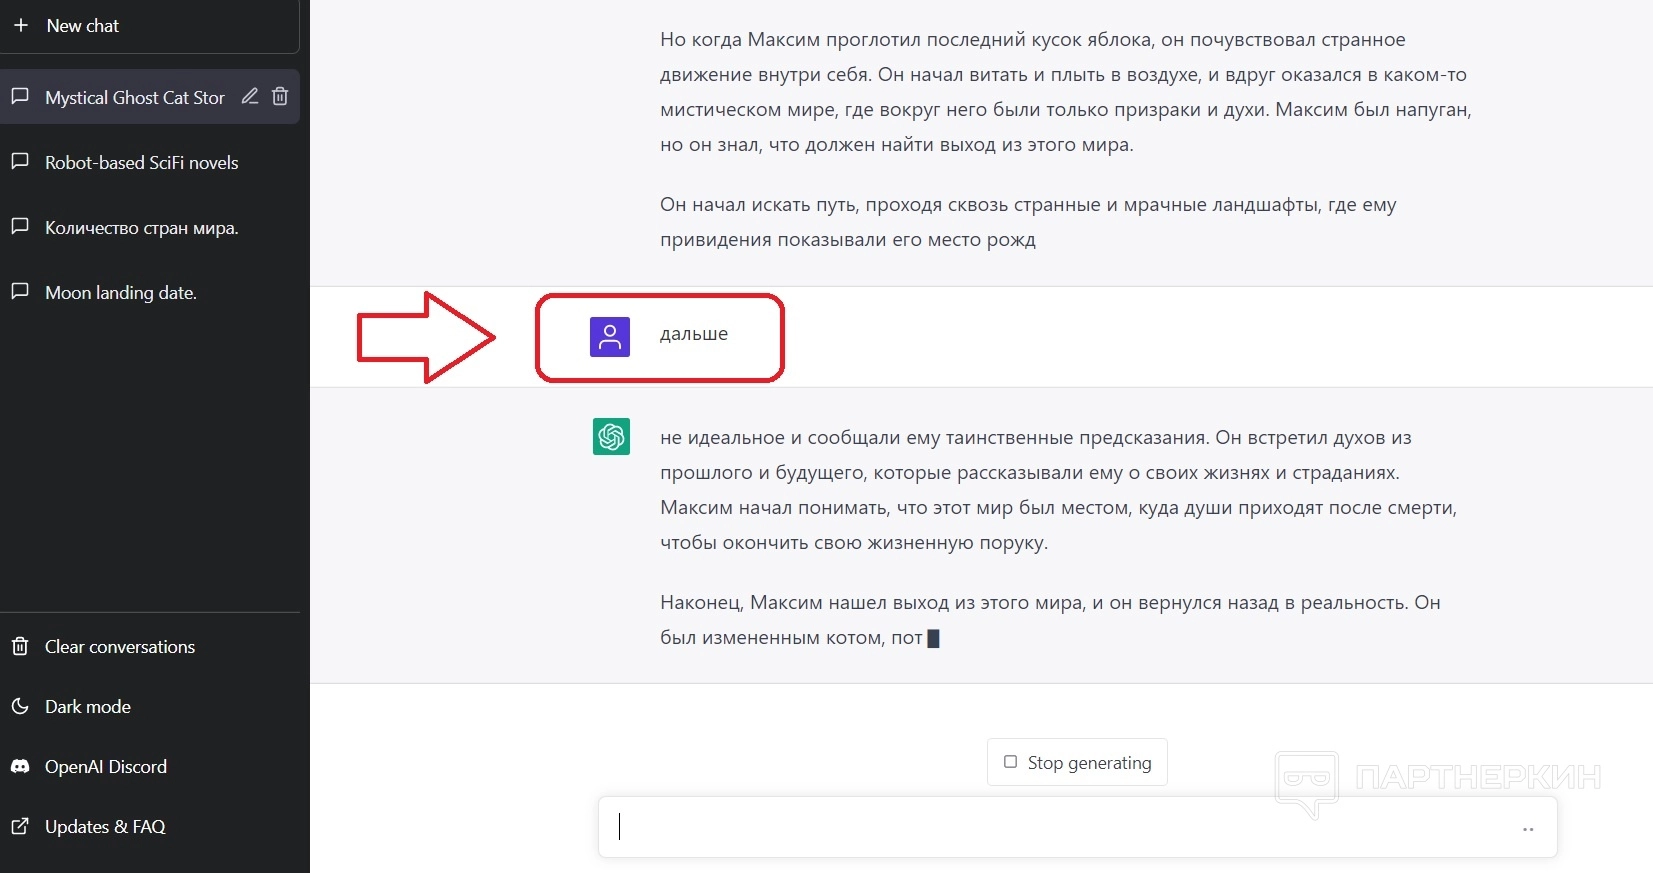Click the external link icon beside Updates & FAQ
Viewport: 1653px width, 873px height.
[x=20, y=826]
